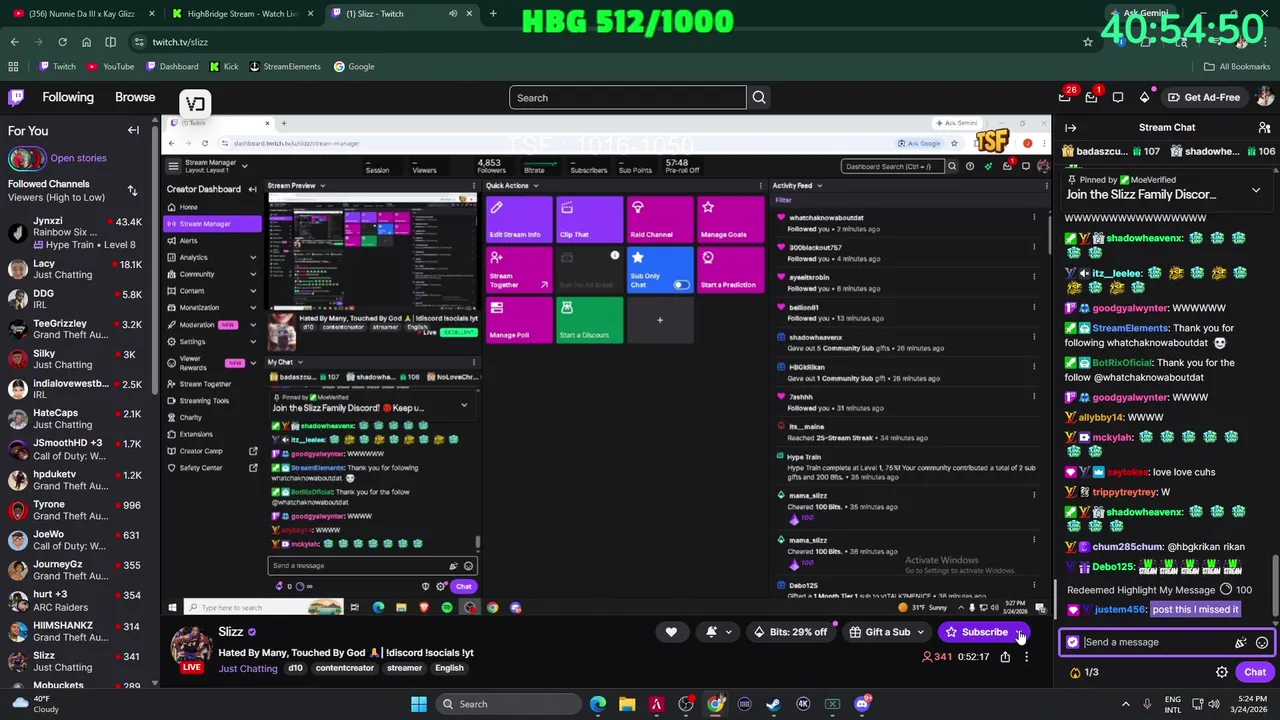
Task: Go to the Twitch home logo
Action: (x=16, y=97)
